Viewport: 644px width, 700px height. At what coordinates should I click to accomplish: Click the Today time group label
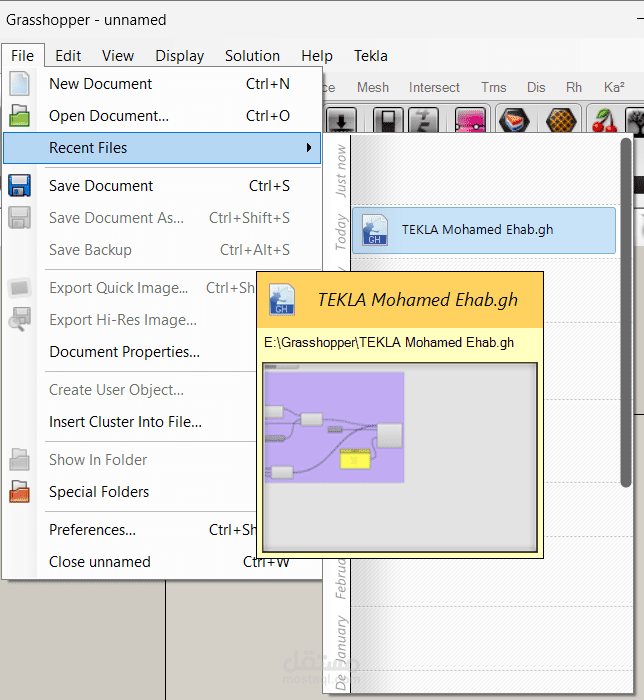coord(341,232)
